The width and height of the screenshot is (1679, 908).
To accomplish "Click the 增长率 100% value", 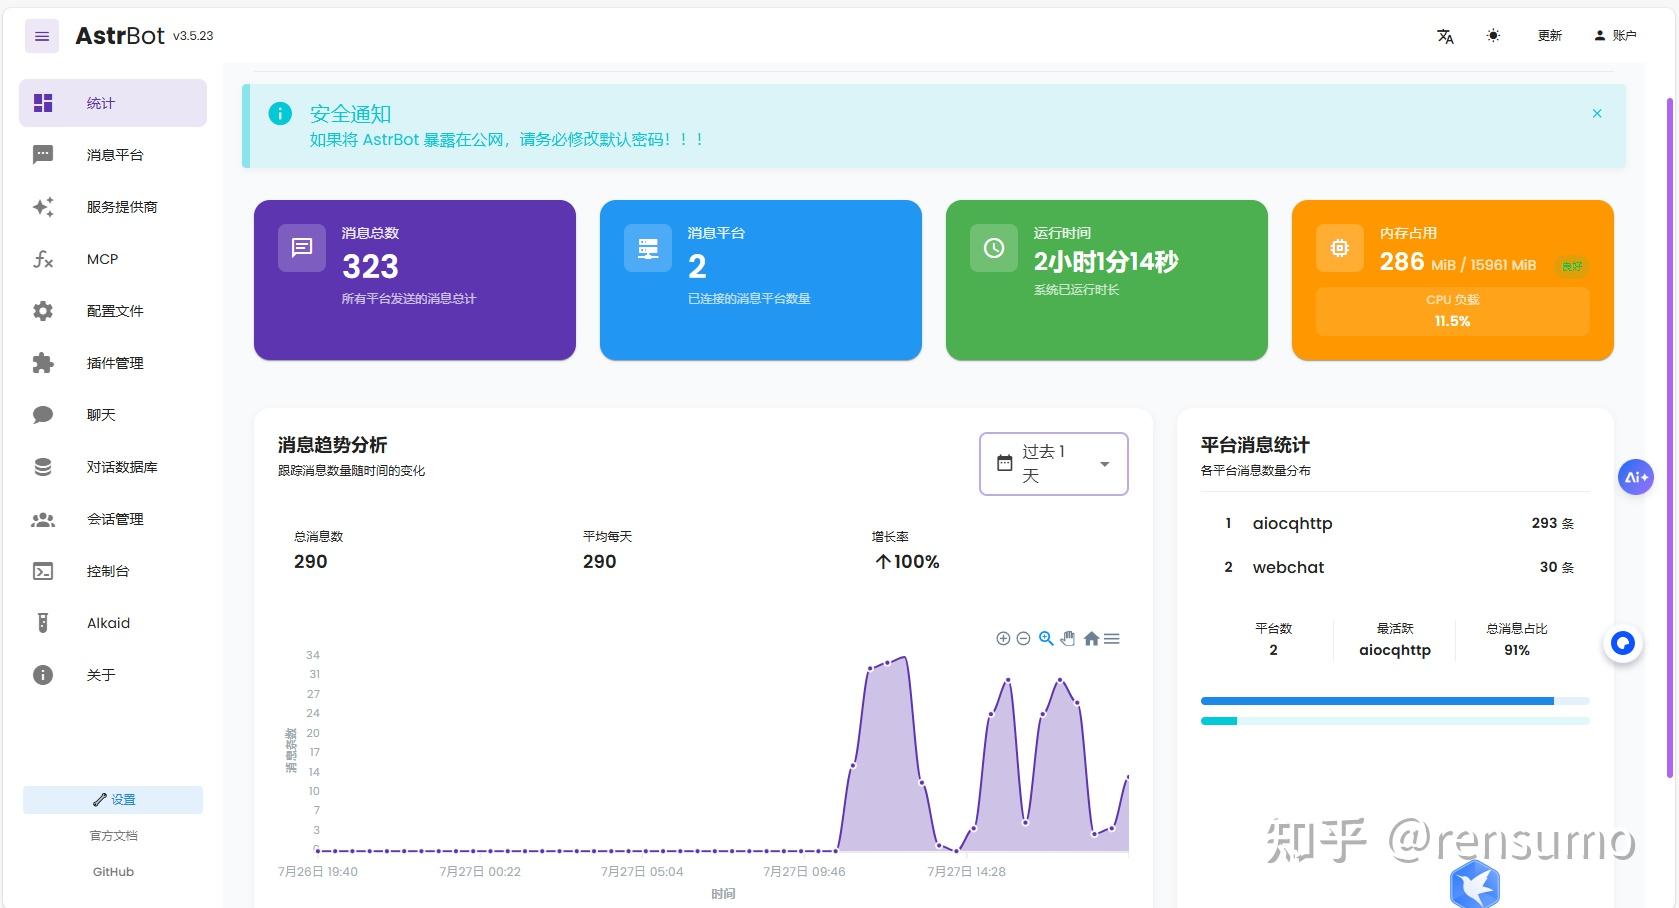I will pos(907,562).
